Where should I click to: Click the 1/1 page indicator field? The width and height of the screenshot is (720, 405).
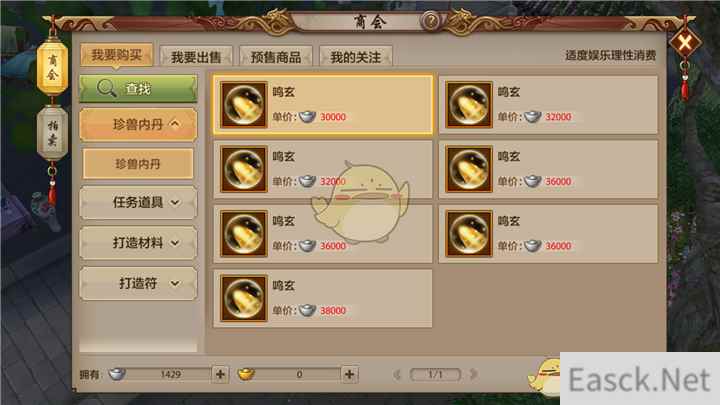click(435, 374)
